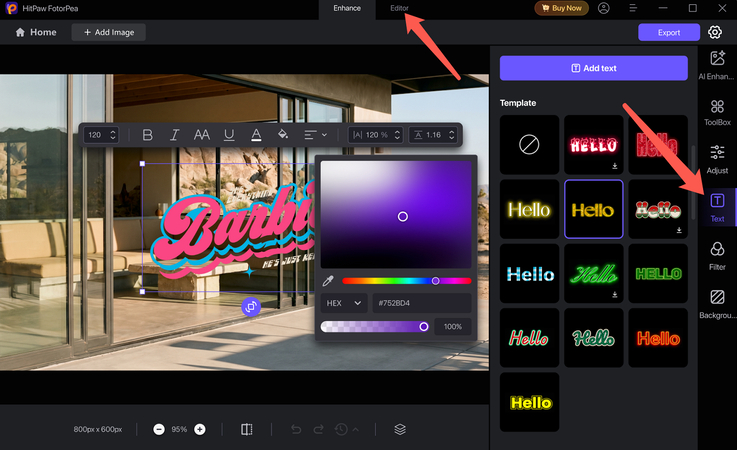Select the red dripping HELLO text template
The image size is (737, 450).
pyautogui.click(x=594, y=144)
